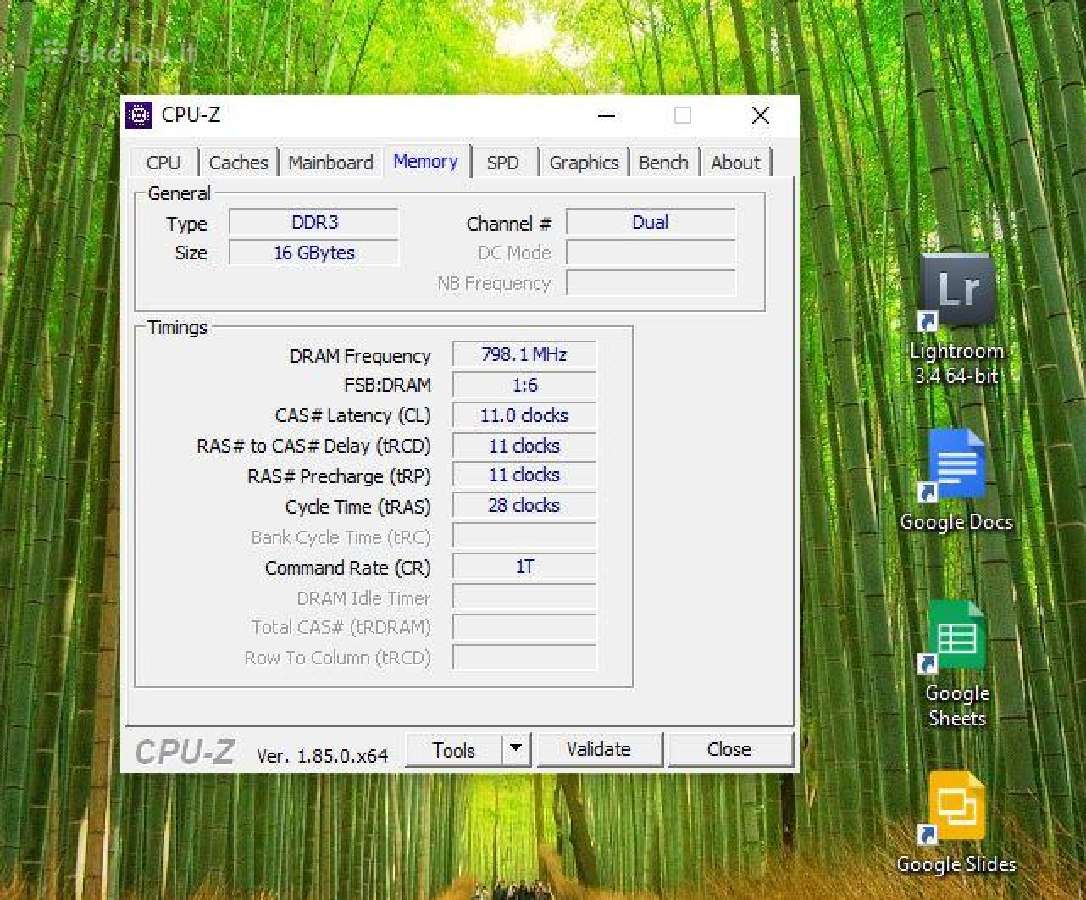Switch to the About tab

pyautogui.click(x=736, y=163)
